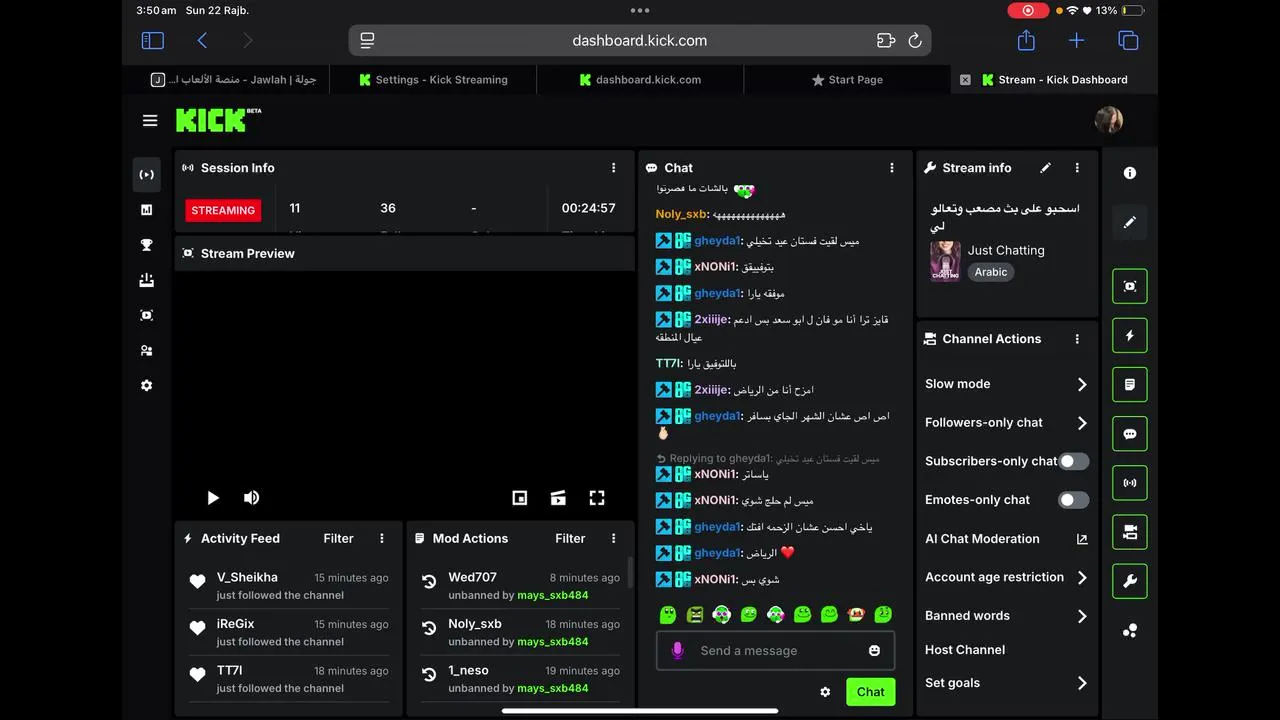Open Mod Actions Filter

tap(570, 538)
